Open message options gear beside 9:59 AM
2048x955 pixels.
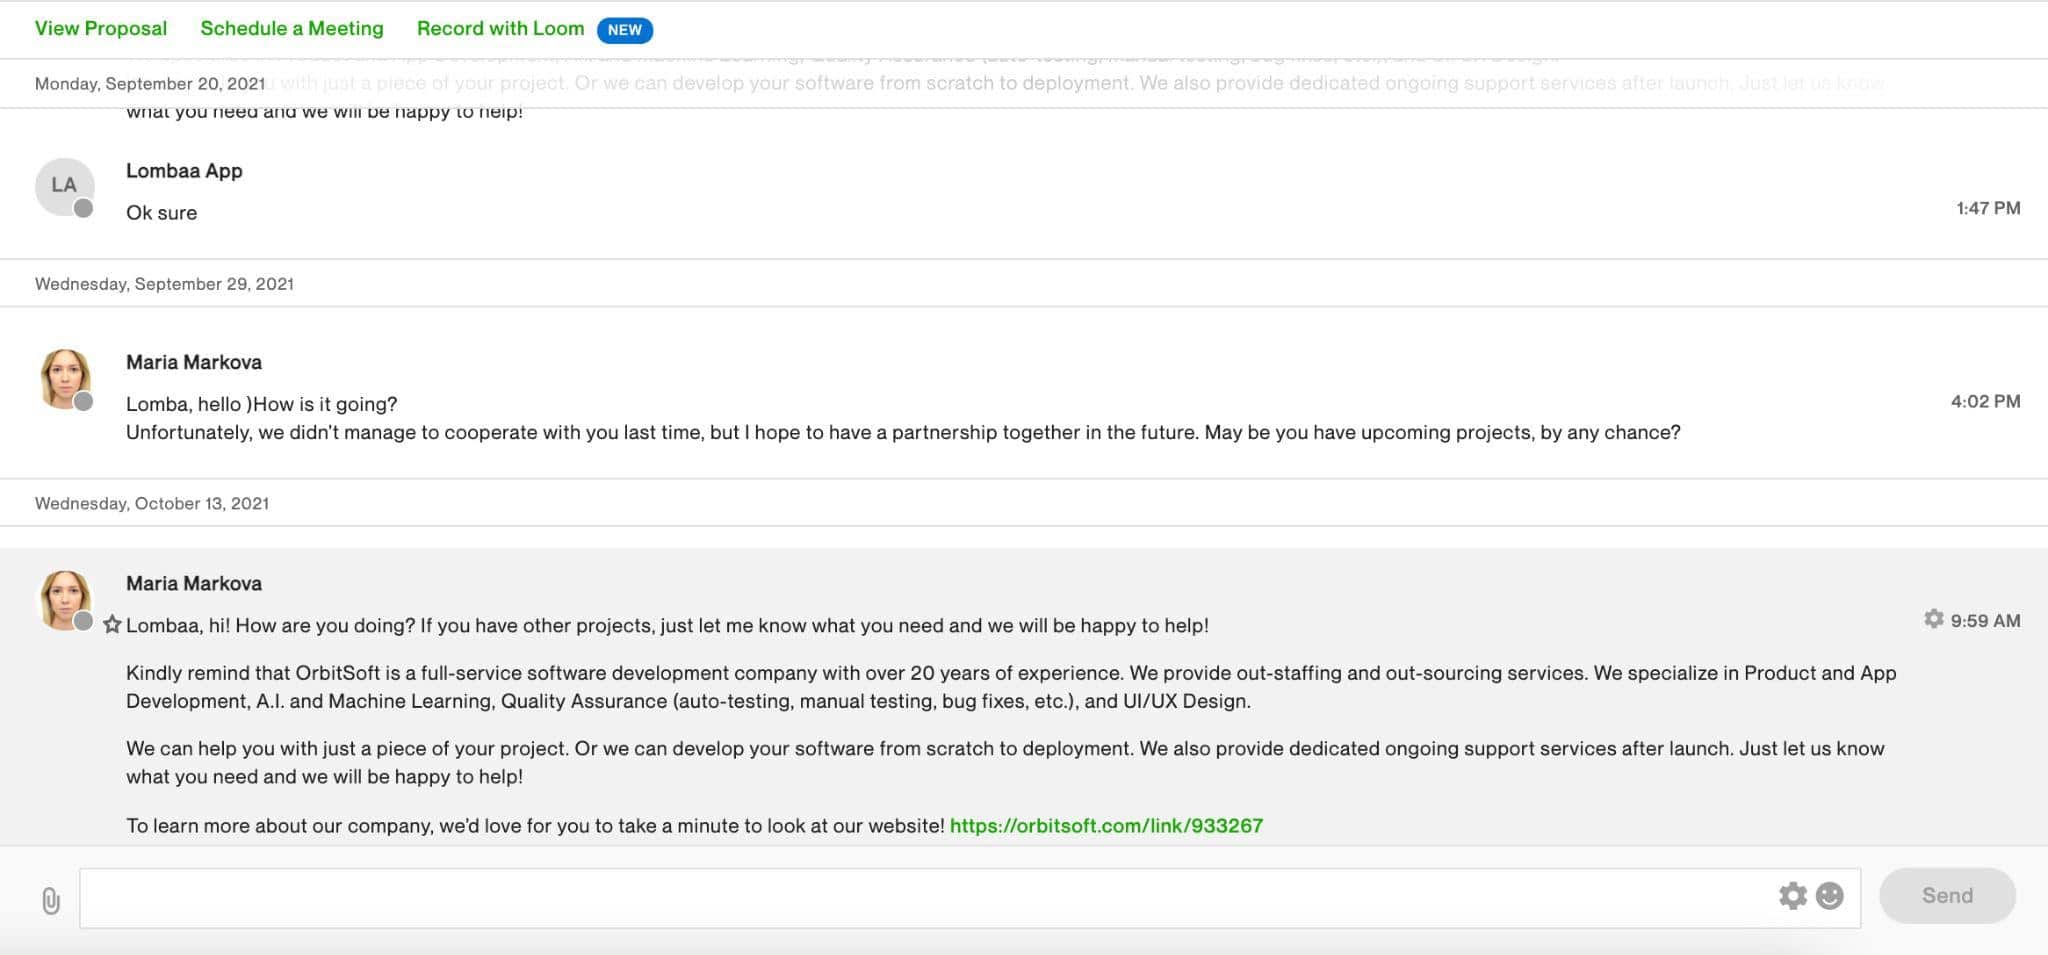tap(1933, 619)
